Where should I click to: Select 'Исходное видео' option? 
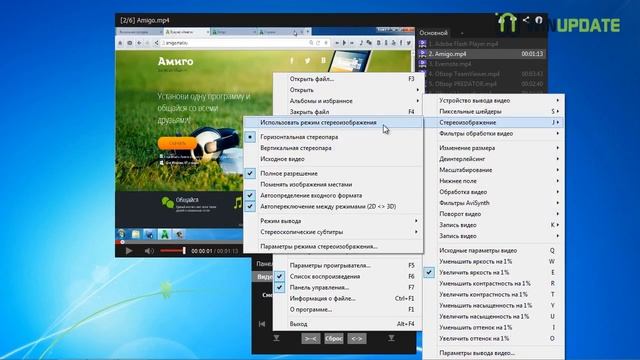click(x=333, y=159)
